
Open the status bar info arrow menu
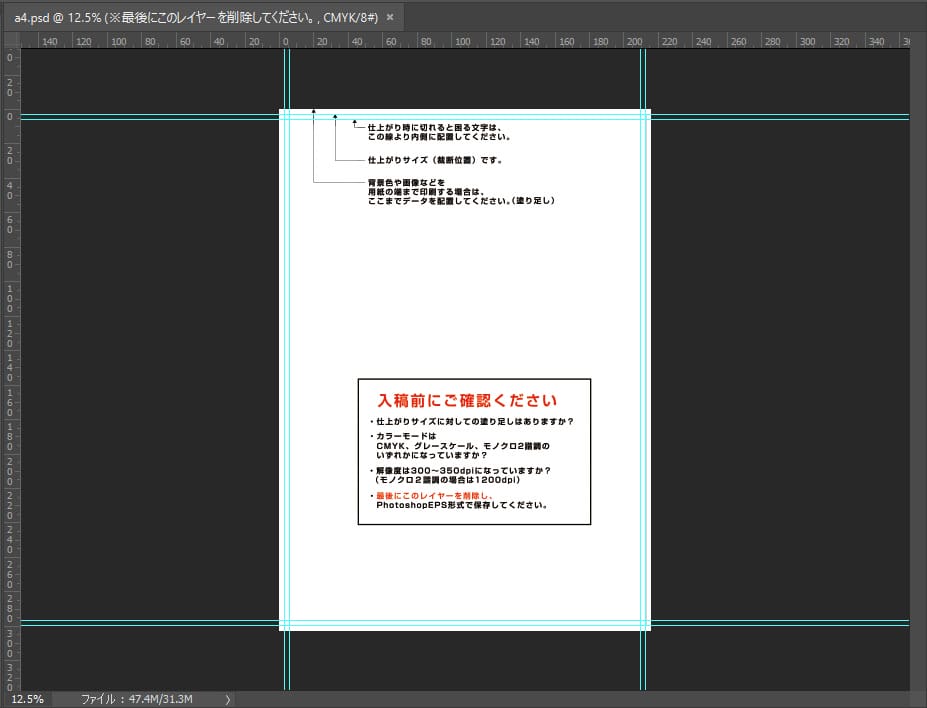[228, 700]
